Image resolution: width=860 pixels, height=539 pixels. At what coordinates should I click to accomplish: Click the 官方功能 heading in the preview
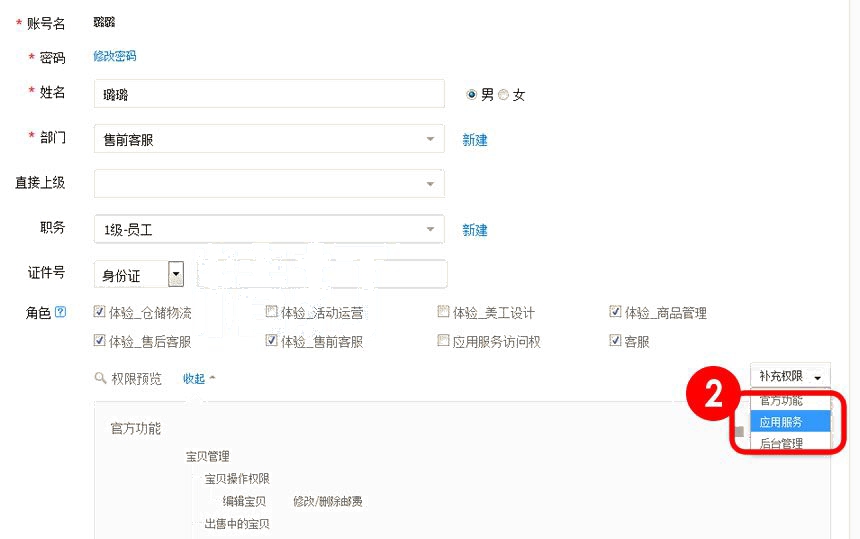(135, 428)
